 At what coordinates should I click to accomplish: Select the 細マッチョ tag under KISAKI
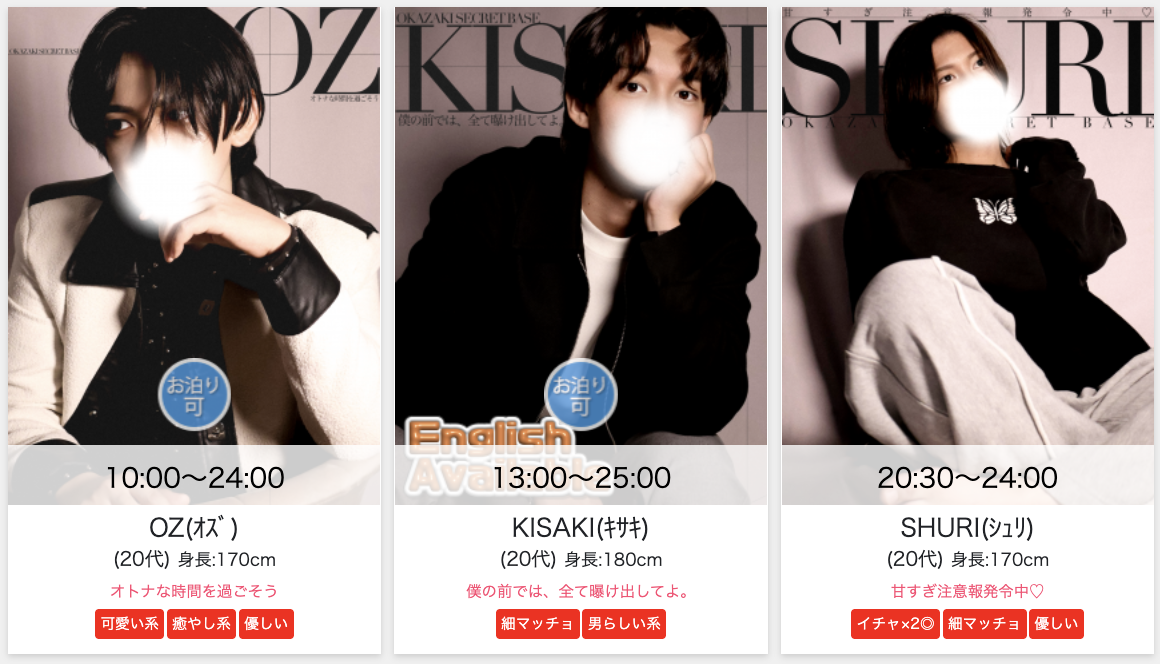coord(537,624)
